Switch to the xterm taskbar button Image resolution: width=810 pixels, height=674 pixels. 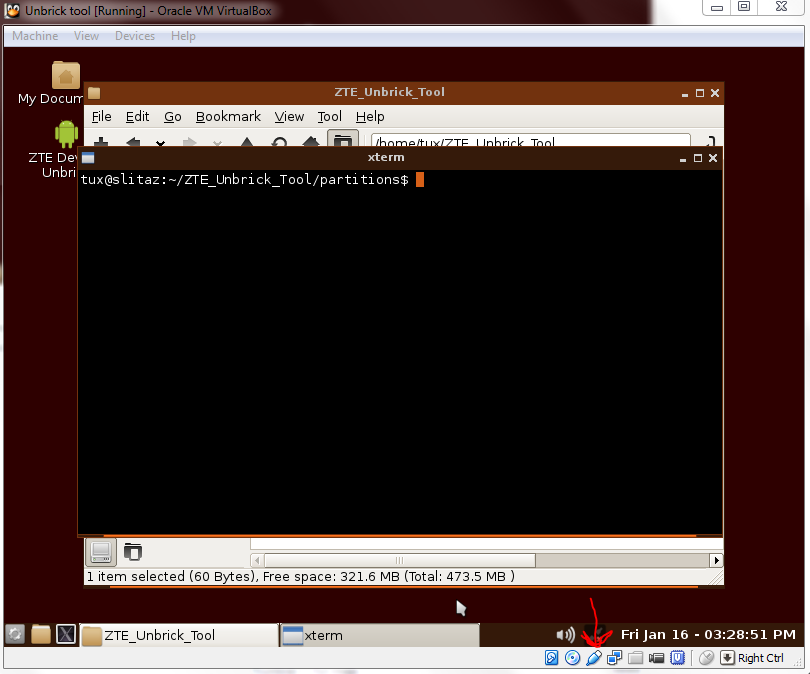click(x=380, y=635)
